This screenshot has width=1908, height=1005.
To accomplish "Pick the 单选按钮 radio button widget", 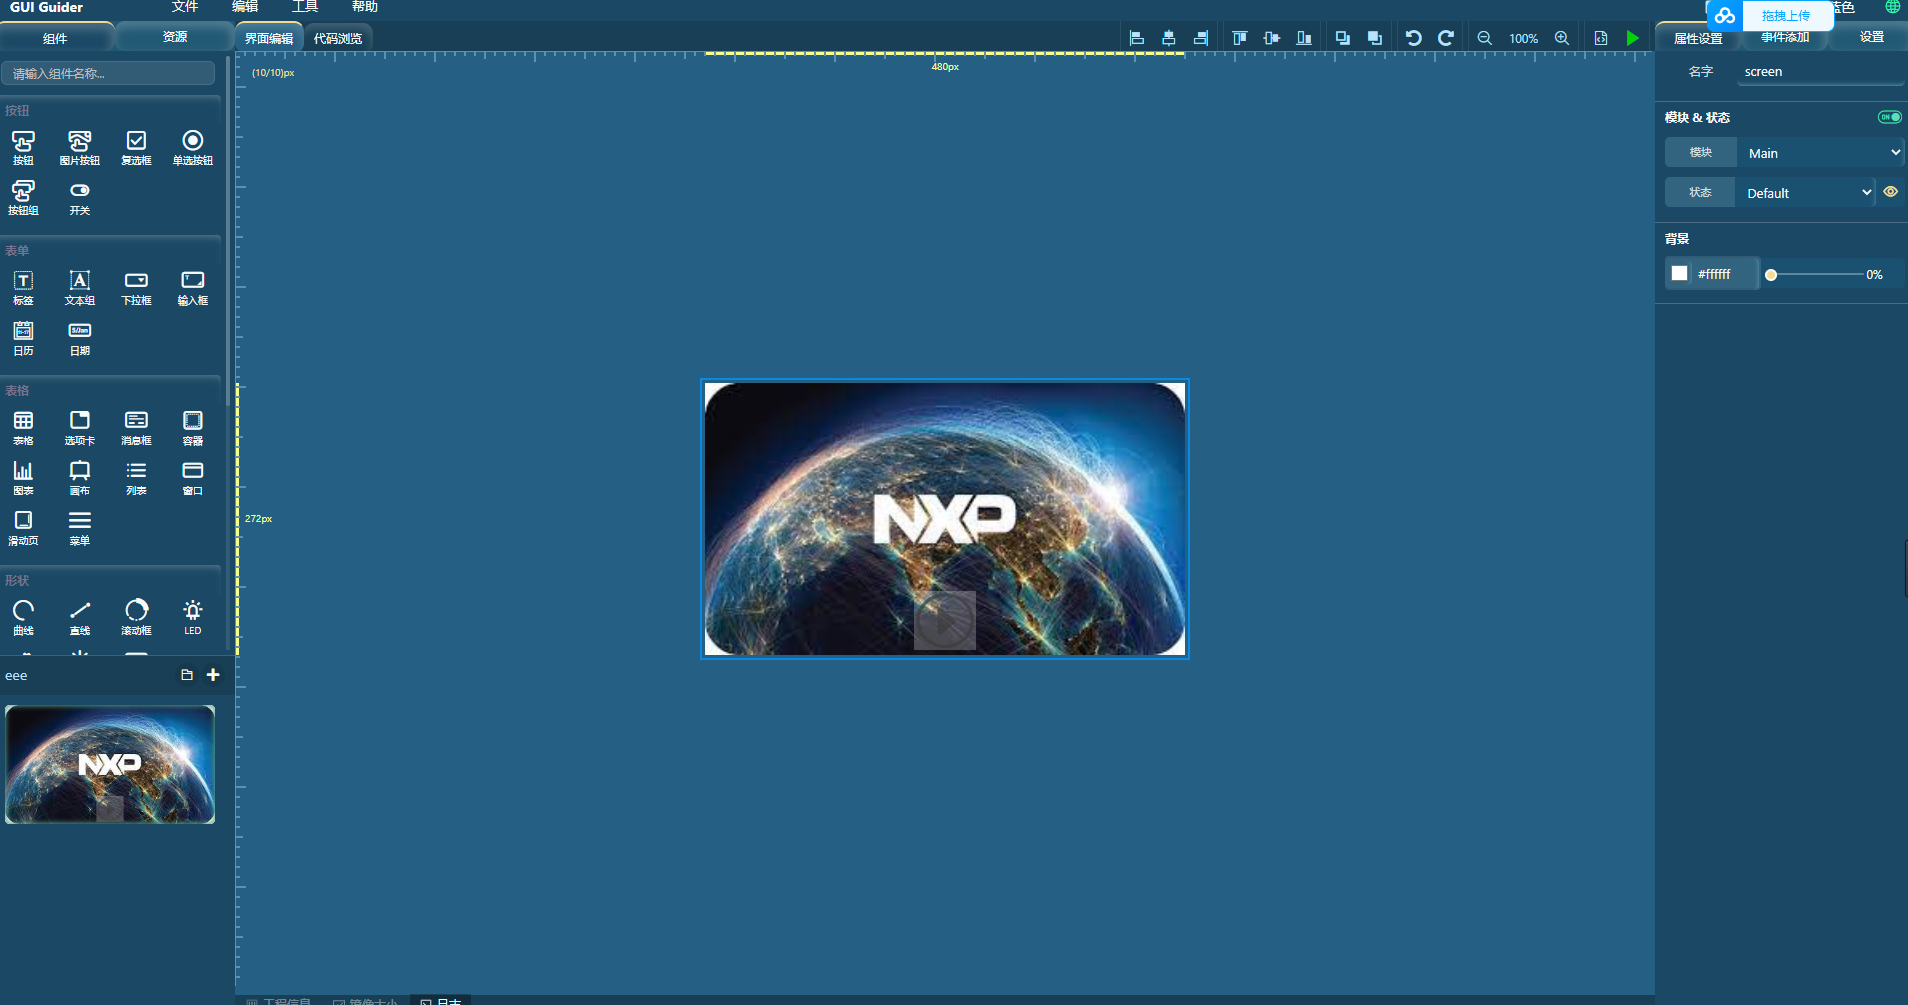I will pos(193,147).
